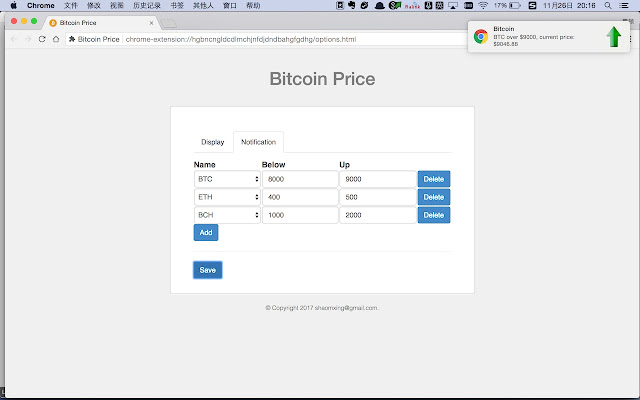Click the battery status icon
The width and height of the screenshot is (640, 400).
tap(515, 5)
